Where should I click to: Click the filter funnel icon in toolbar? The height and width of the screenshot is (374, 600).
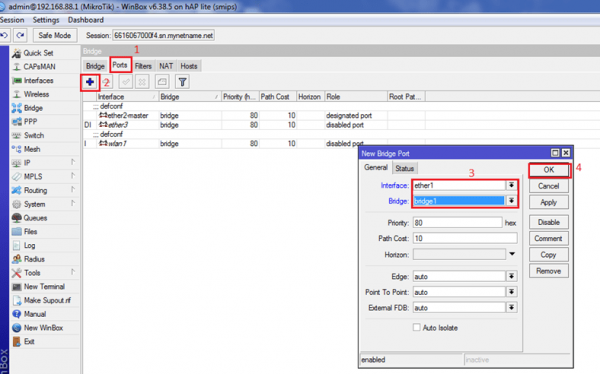[183, 82]
